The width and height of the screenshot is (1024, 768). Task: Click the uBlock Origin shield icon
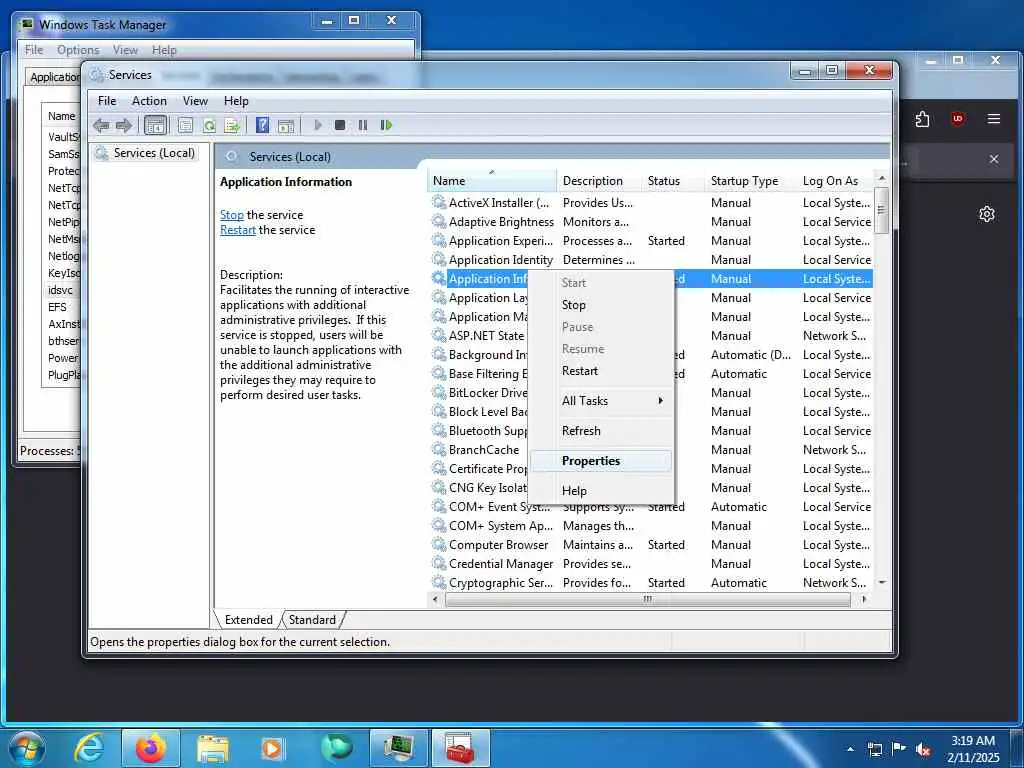pyautogui.click(x=957, y=119)
